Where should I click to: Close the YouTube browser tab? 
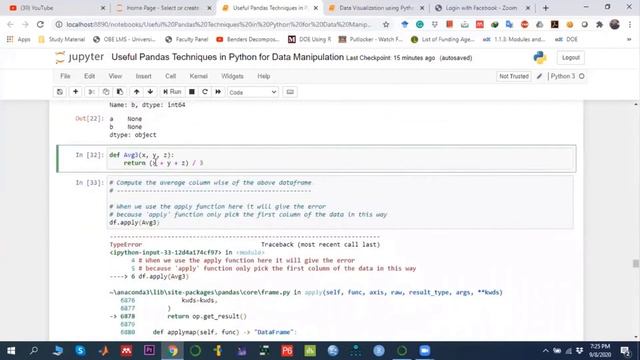tap(103, 8)
